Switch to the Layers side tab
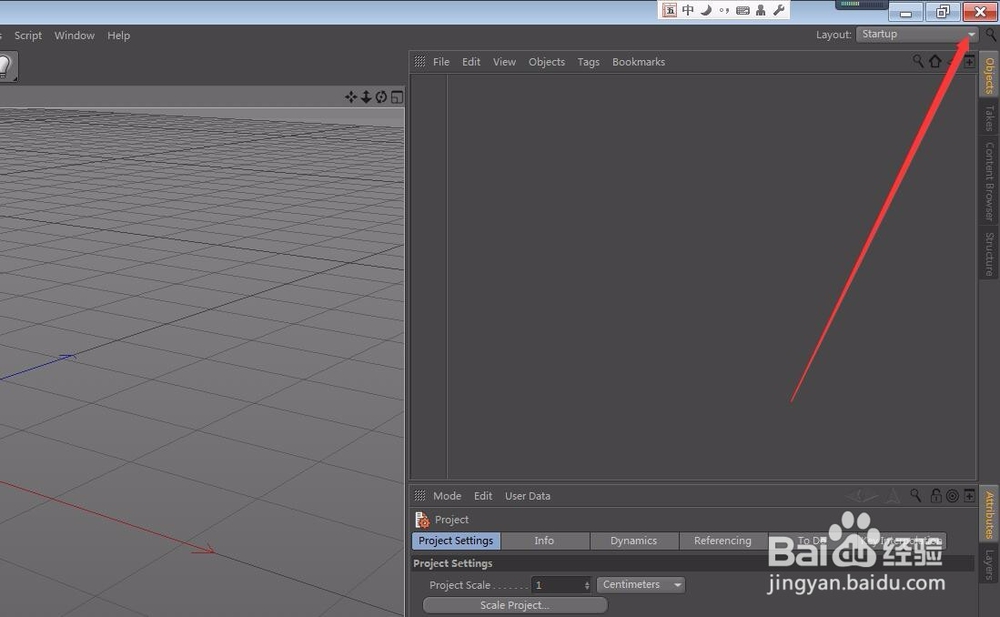The width and height of the screenshot is (1000, 617). [990, 564]
